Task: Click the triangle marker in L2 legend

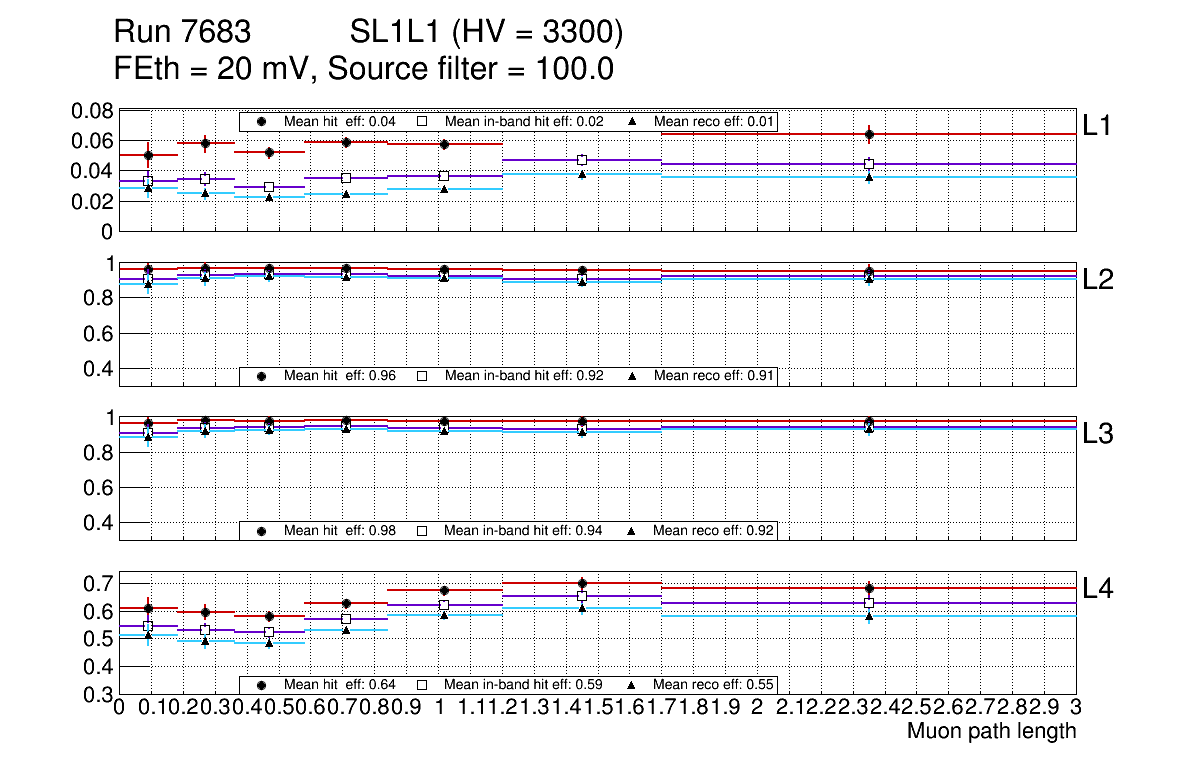Action: point(633,376)
